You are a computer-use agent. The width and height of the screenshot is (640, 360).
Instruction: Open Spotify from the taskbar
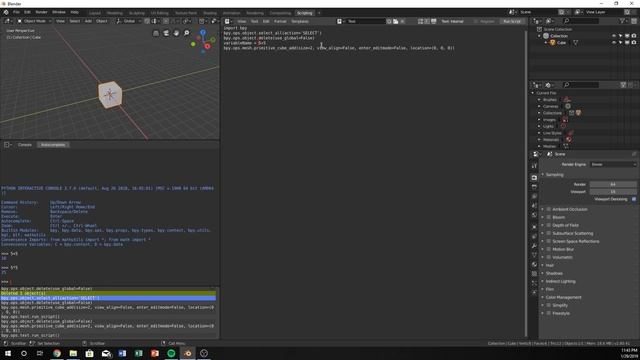pyautogui.click(x=171, y=353)
